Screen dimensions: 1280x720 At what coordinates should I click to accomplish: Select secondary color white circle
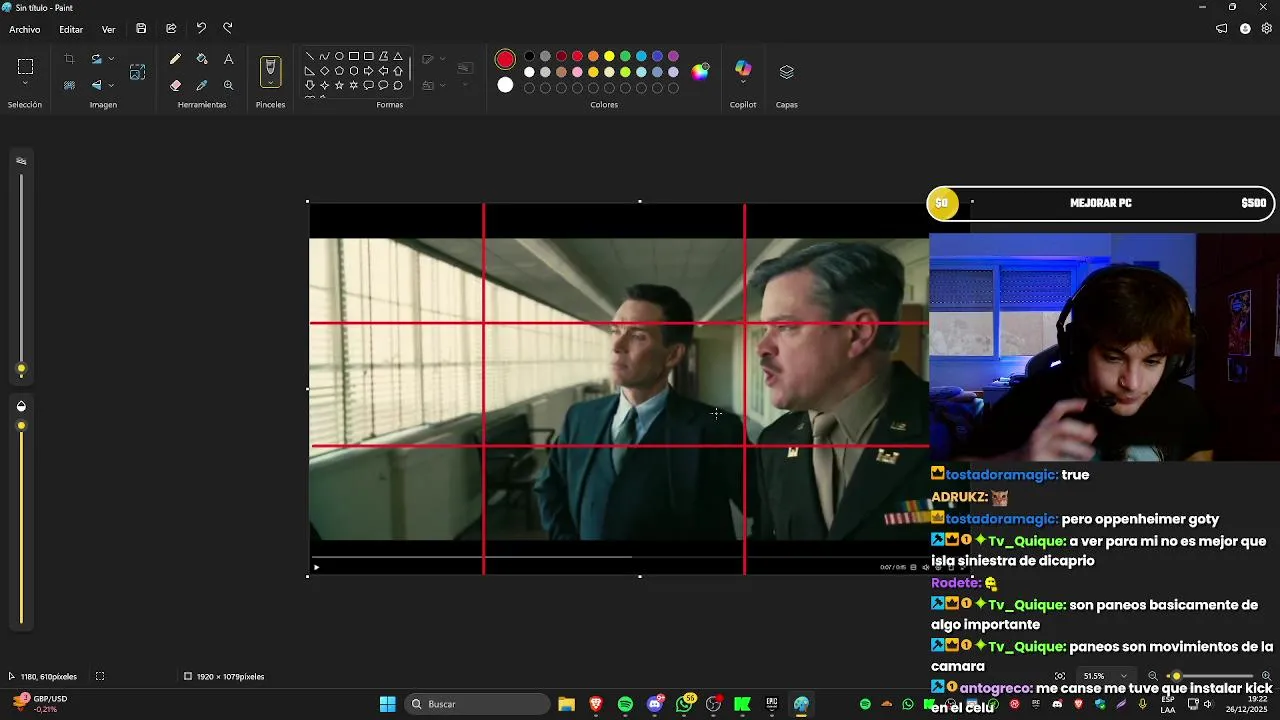505,85
